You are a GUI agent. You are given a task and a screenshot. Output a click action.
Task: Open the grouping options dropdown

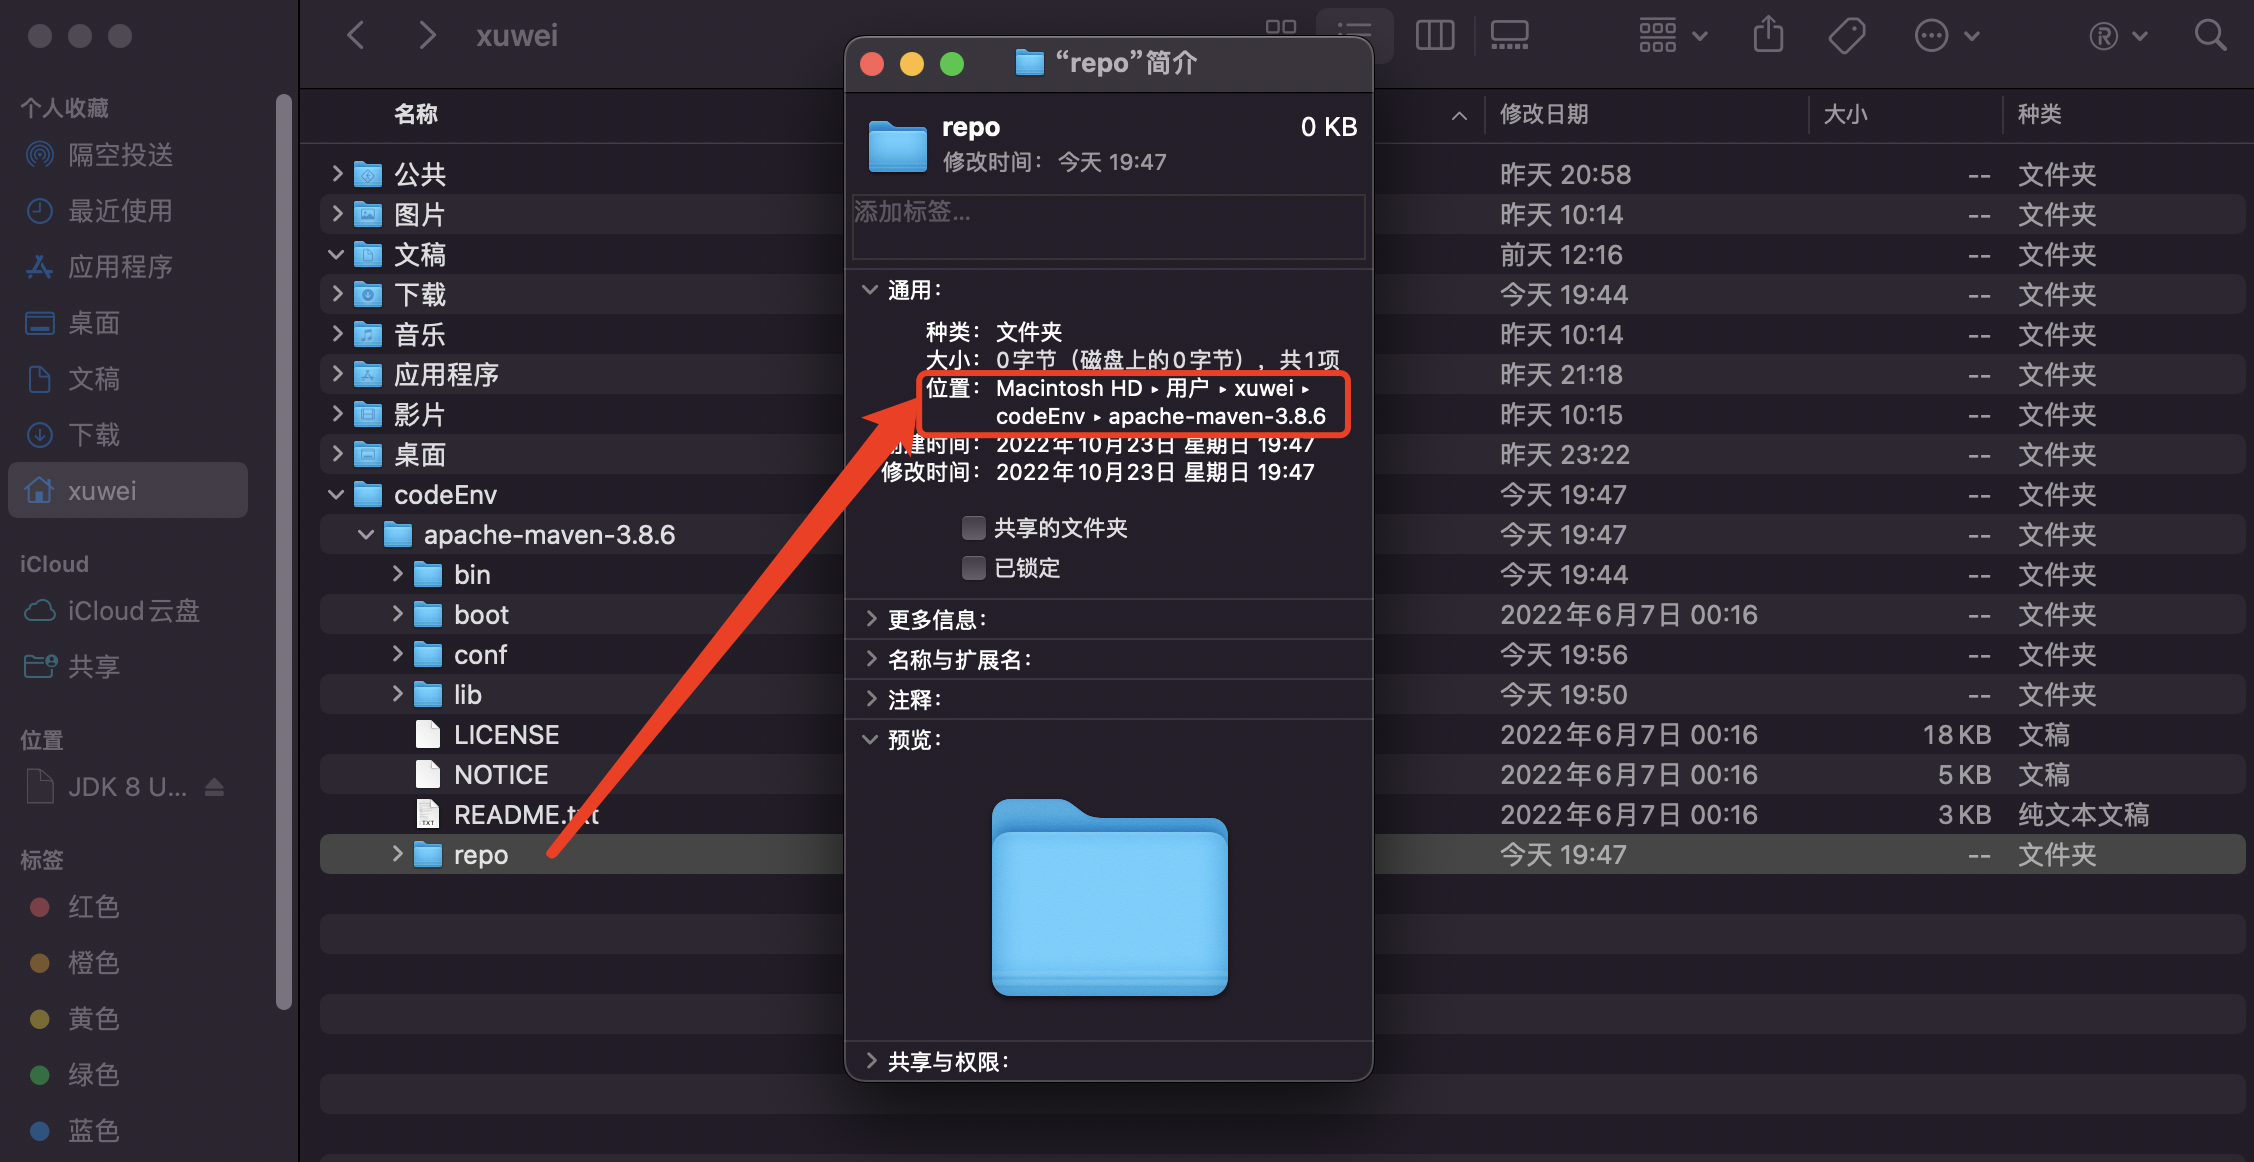tap(1672, 36)
